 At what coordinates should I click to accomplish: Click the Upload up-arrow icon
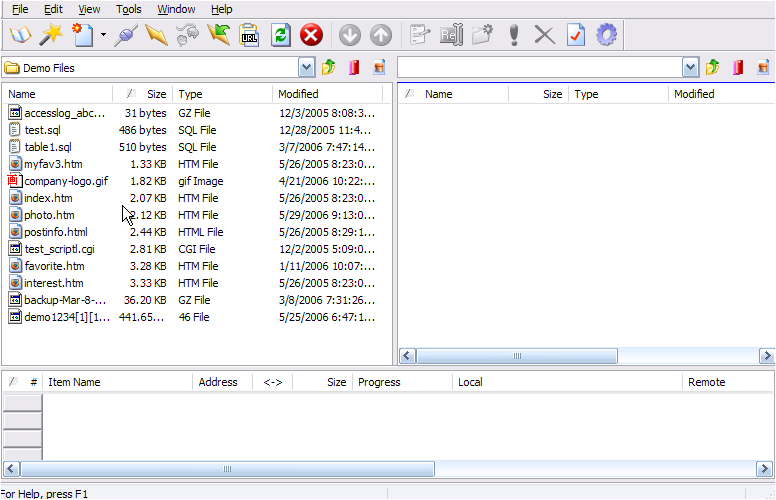pyautogui.click(x=381, y=35)
